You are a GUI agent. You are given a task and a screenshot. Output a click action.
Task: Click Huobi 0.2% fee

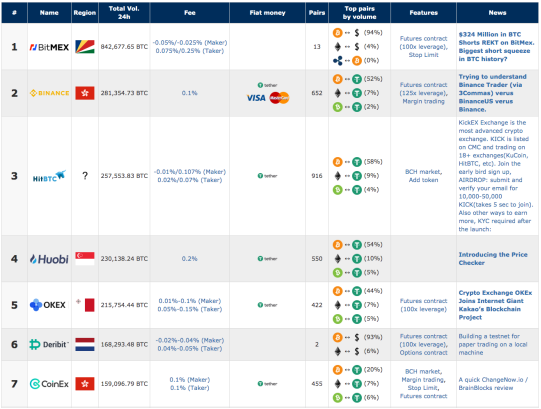[190, 259]
